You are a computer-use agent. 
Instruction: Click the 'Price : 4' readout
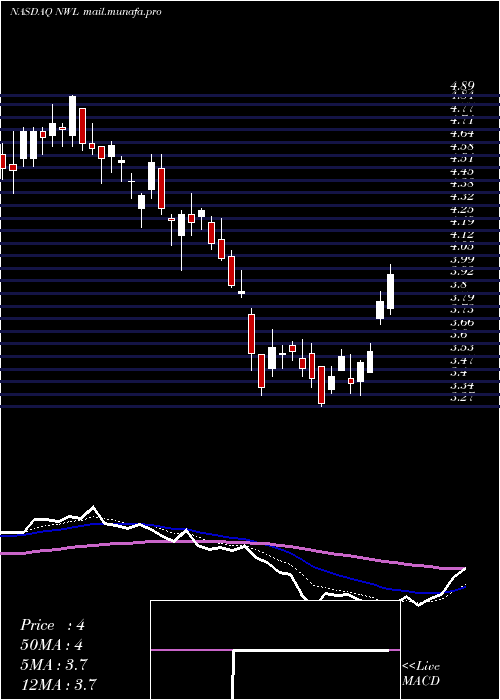52,625
